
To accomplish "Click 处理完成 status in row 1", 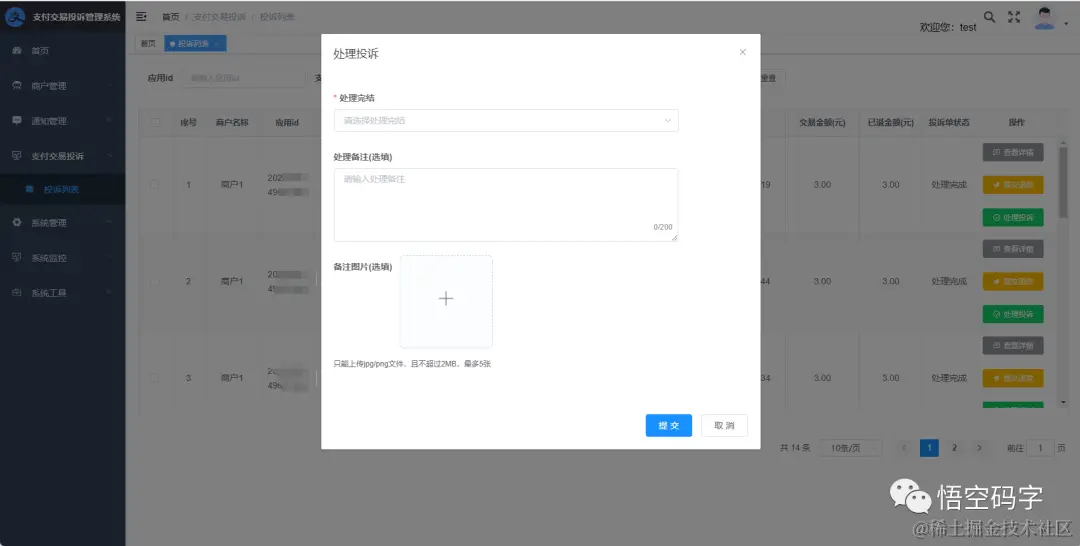I will pos(949,185).
